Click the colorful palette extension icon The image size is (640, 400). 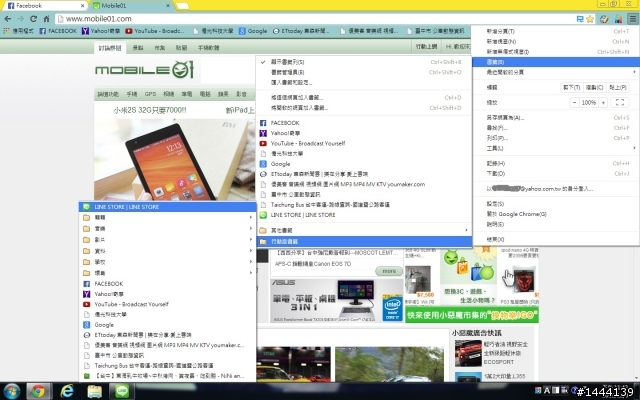click(x=604, y=19)
